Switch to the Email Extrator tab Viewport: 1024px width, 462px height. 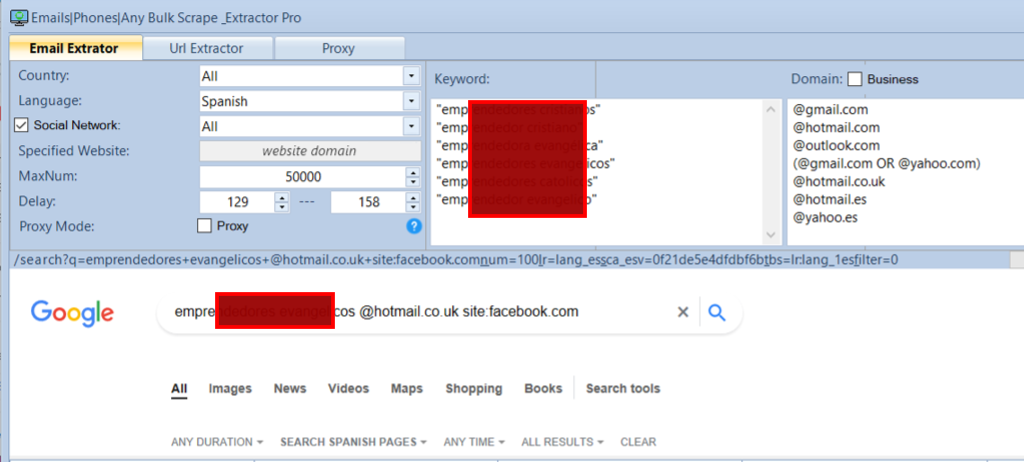coord(75,48)
